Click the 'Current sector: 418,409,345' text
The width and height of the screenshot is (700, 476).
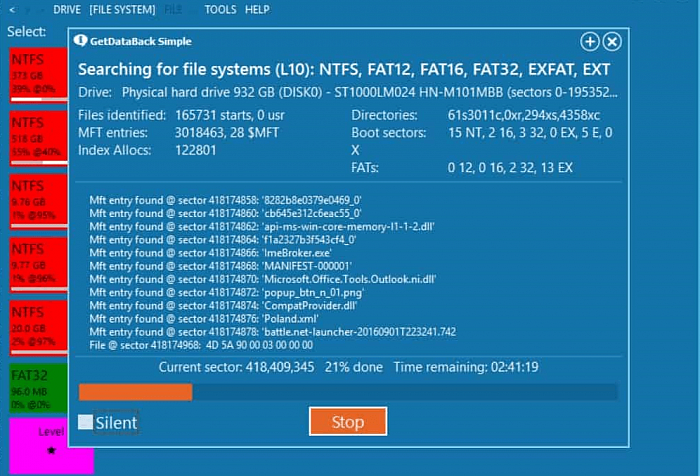[237, 367]
